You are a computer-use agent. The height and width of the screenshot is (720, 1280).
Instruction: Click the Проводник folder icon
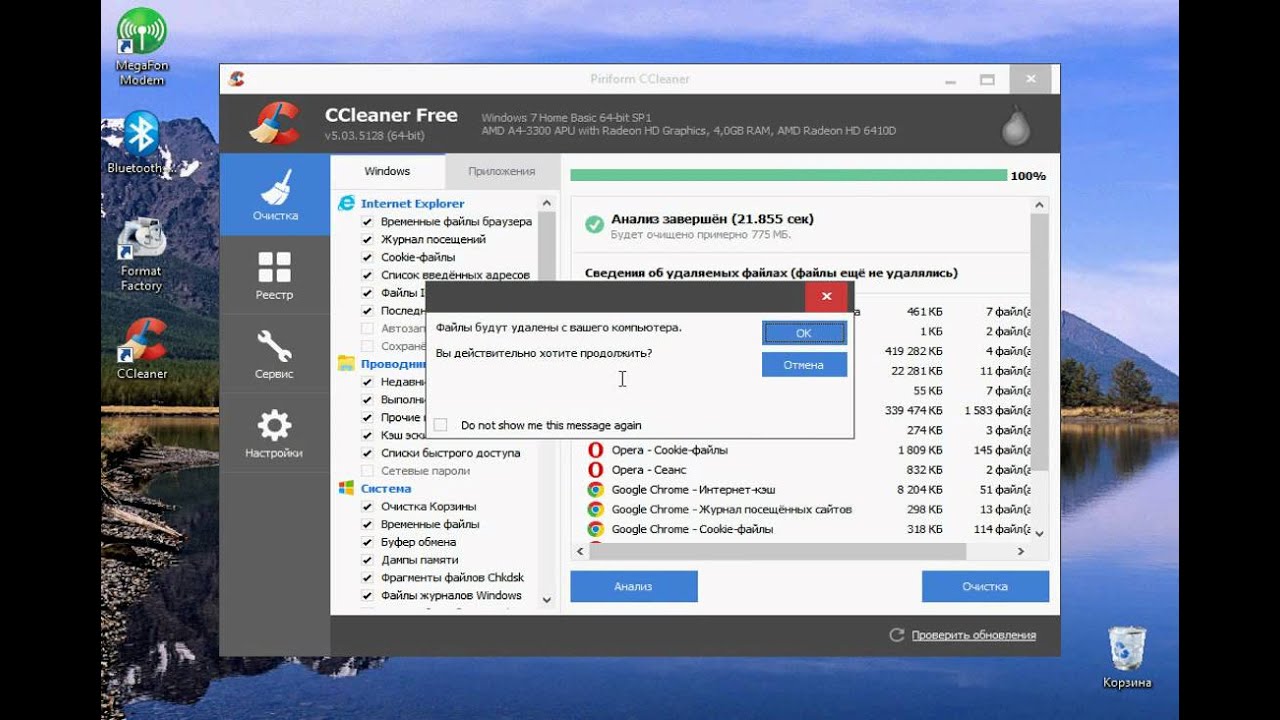click(346, 363)
